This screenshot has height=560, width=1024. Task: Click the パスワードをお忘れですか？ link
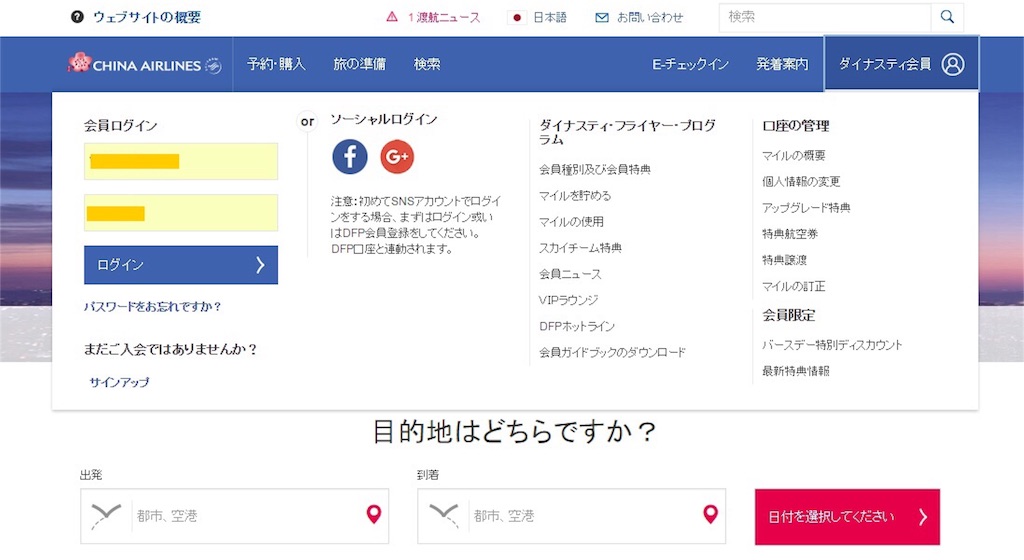pos(153,306)
